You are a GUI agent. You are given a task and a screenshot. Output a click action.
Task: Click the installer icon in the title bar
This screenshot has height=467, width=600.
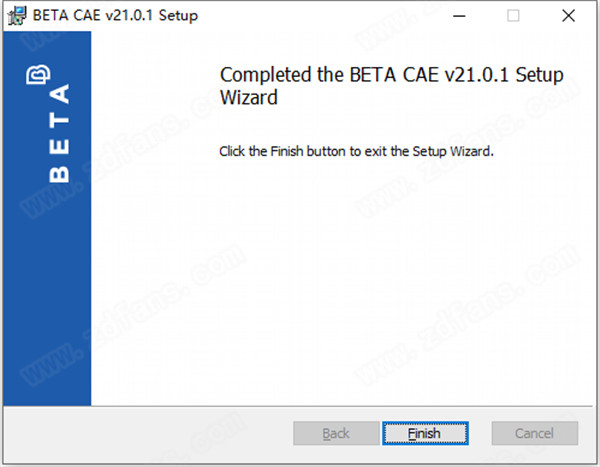(x=16, y=16)
